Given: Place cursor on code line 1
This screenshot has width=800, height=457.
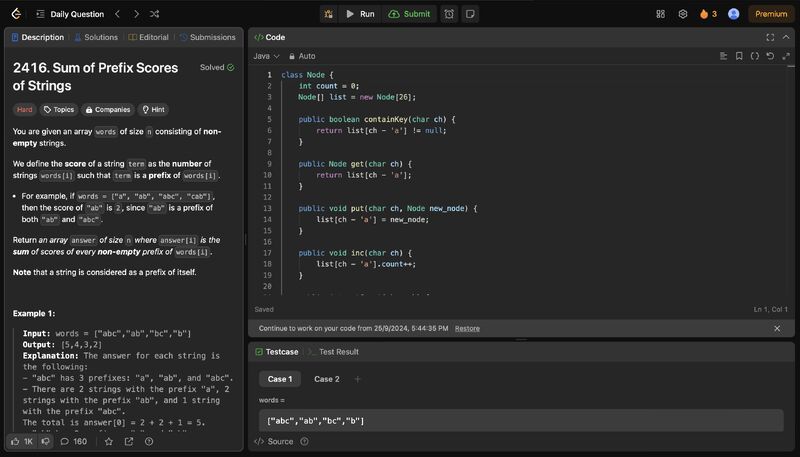Looking at the screenshot, I should 307,75.
